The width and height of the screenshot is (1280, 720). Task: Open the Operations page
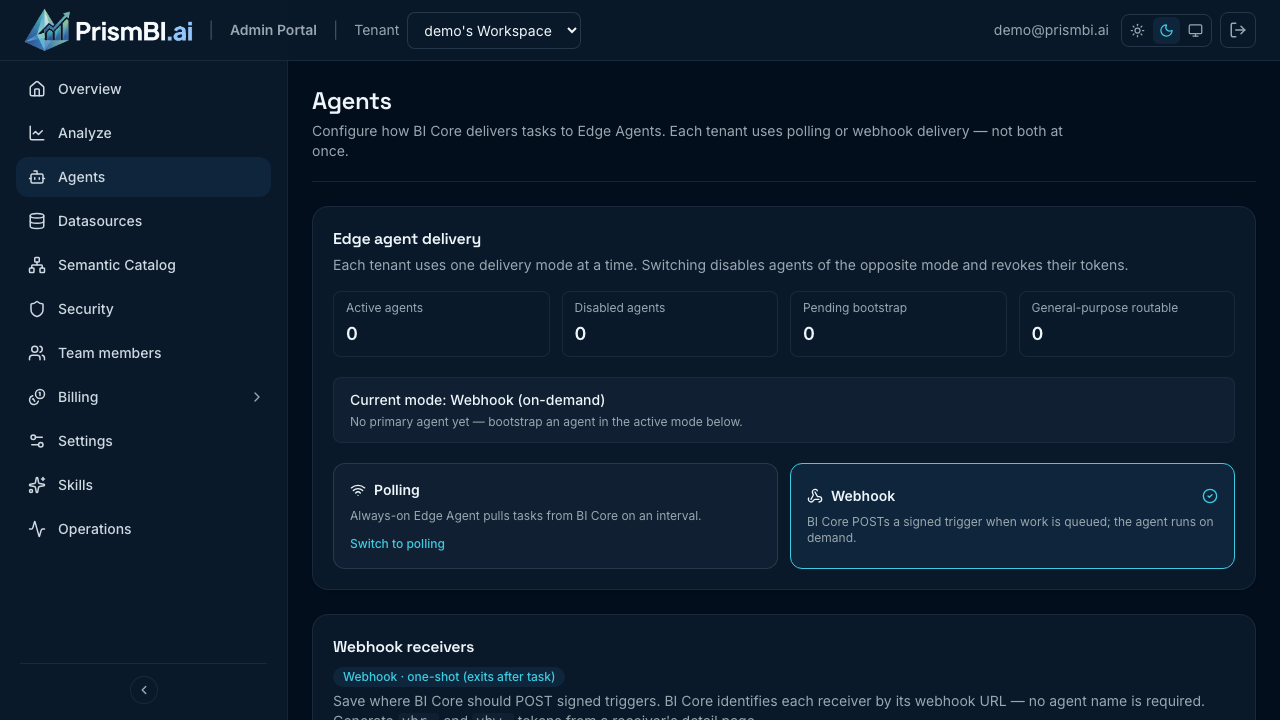click(144, 529)
